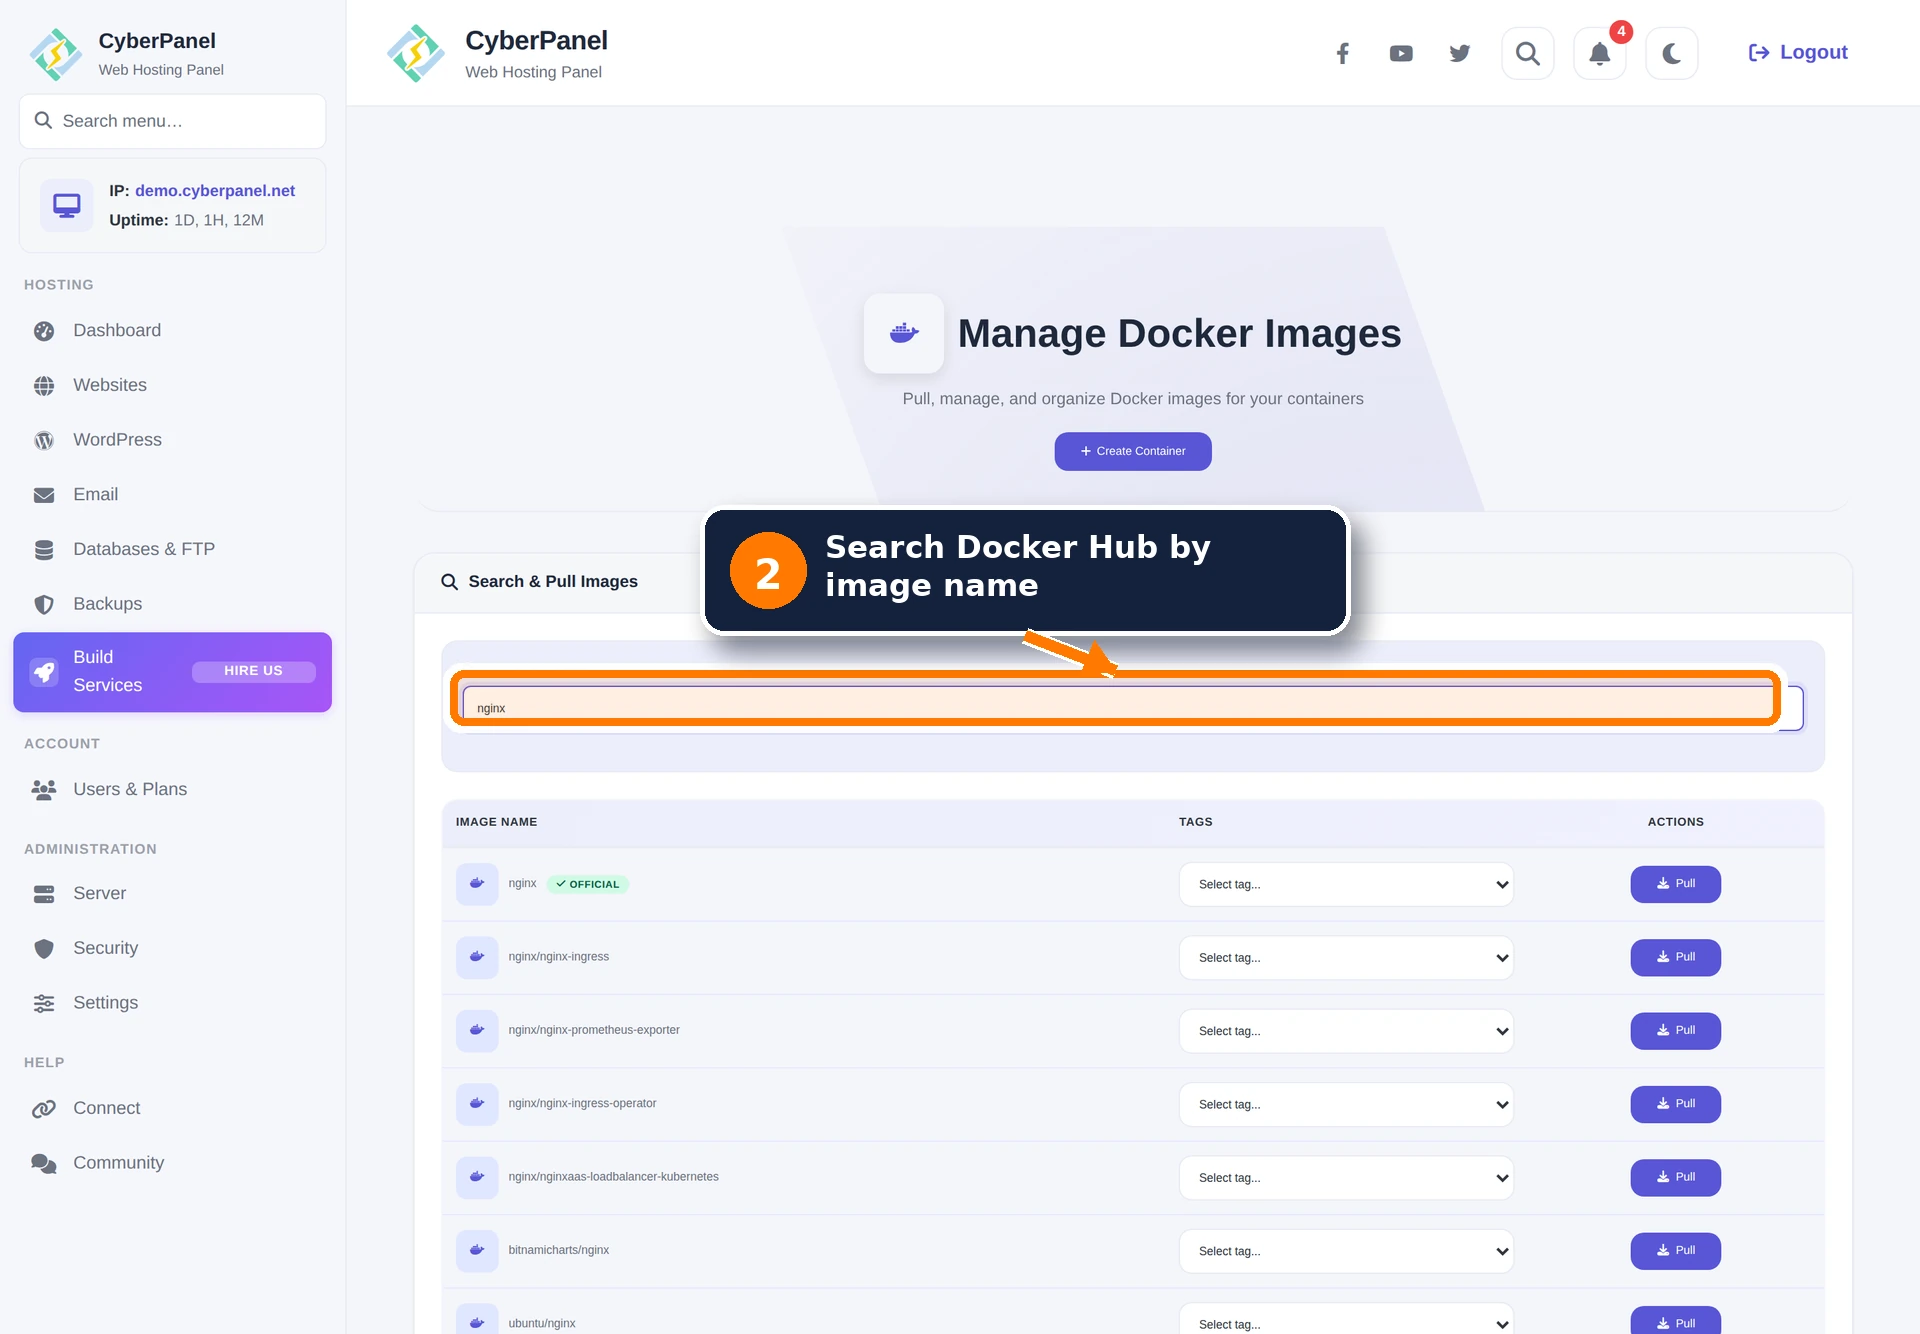Open the Connect menu item
1920x1334 pixels.
point(172,1108)
